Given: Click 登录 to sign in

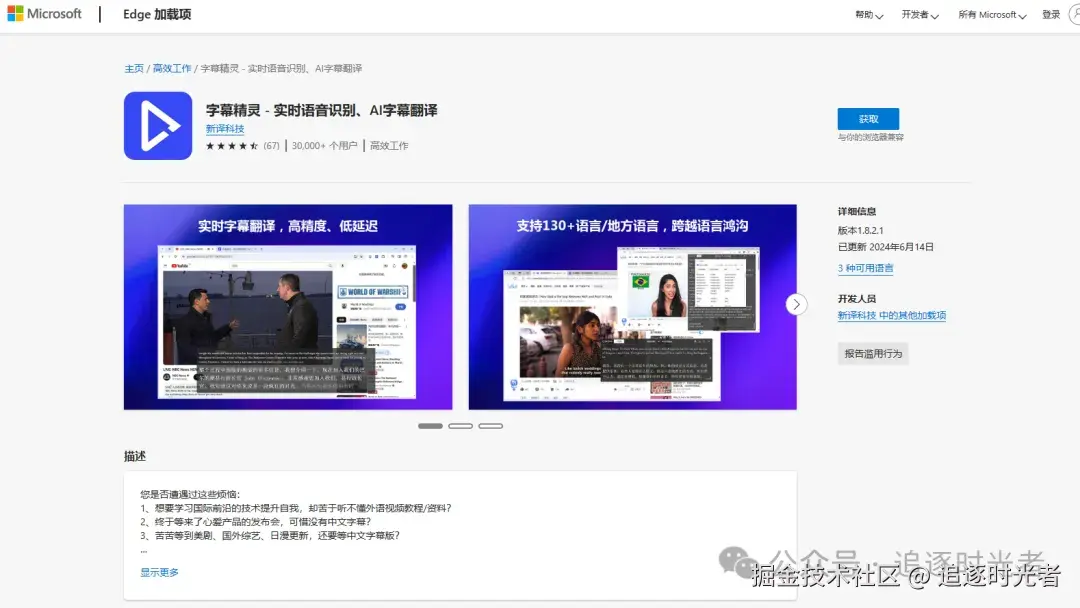Looking at the screenshot, I should tap(1050, 14).
